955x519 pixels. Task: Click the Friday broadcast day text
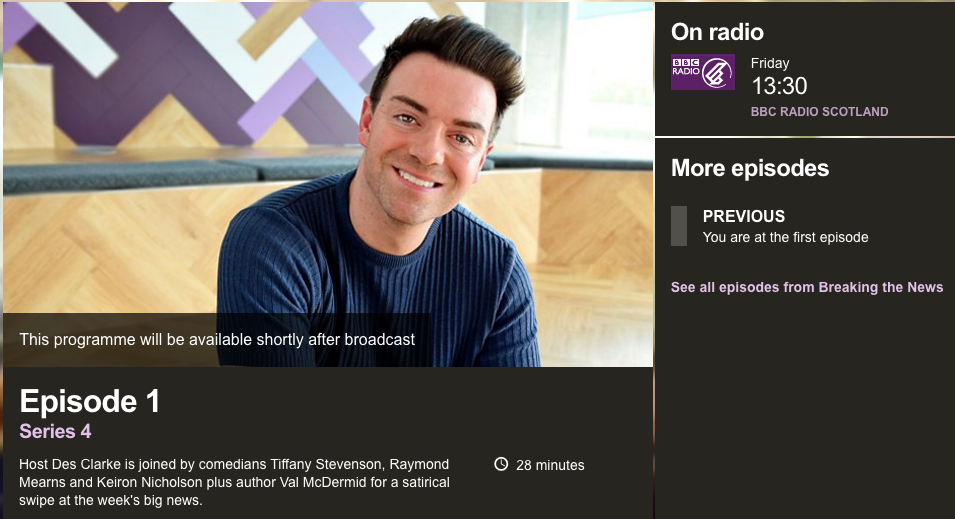[770, 63]
